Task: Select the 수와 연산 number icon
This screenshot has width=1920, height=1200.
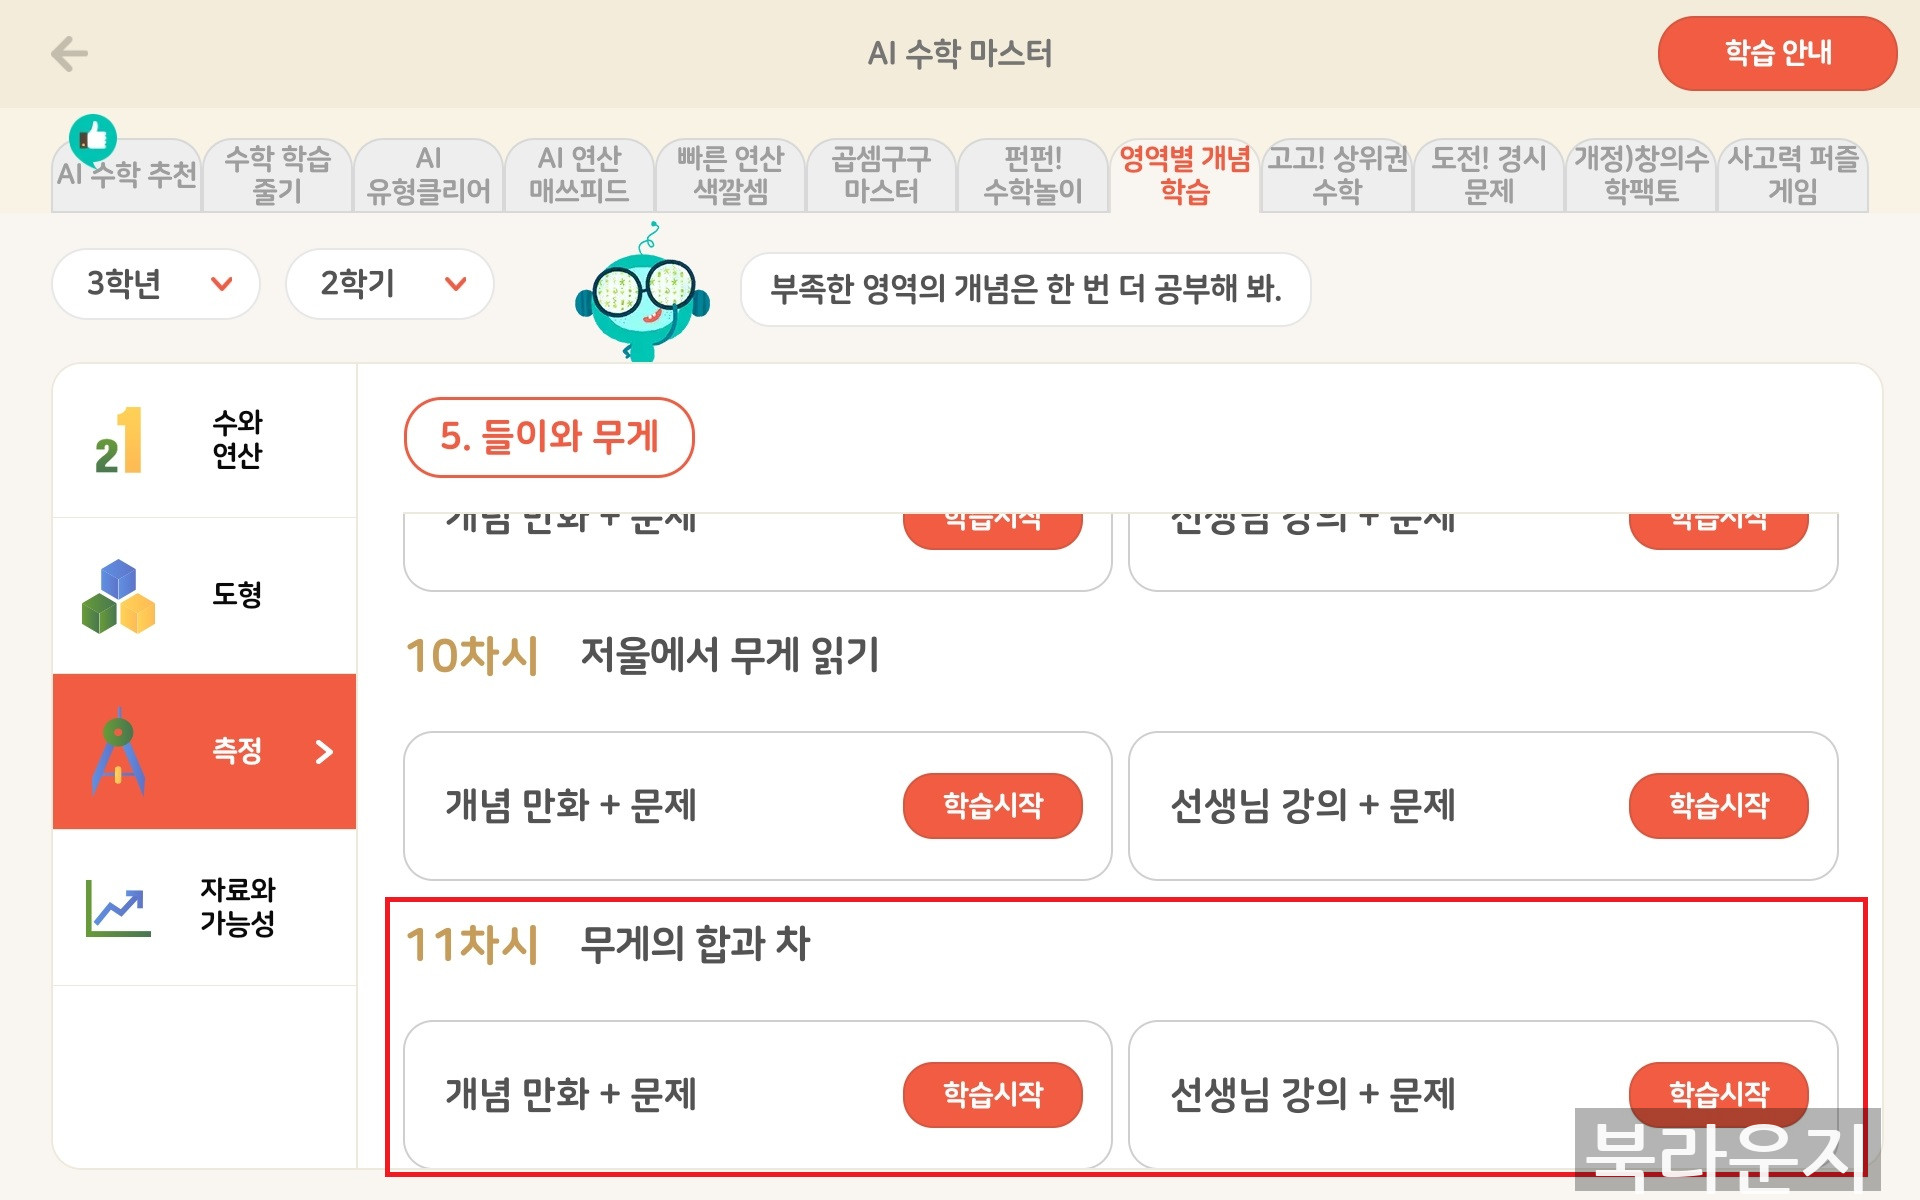Action: (x=119, y=440)
